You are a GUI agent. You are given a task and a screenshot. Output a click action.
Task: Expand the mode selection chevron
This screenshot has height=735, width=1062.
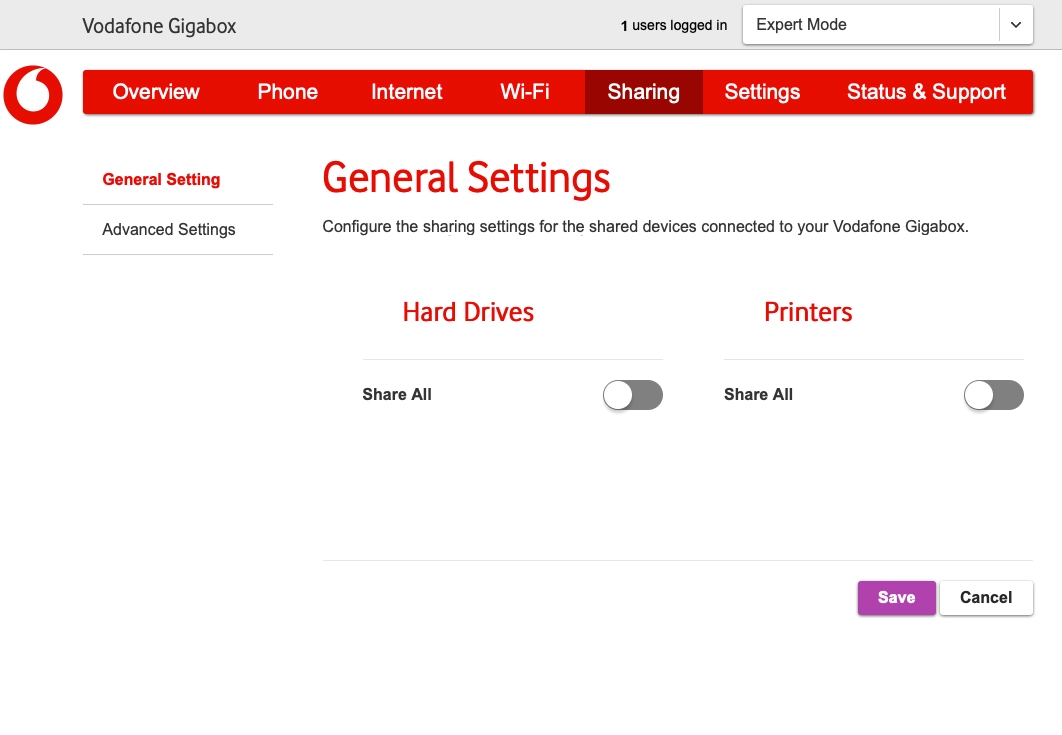point(1015,24)
